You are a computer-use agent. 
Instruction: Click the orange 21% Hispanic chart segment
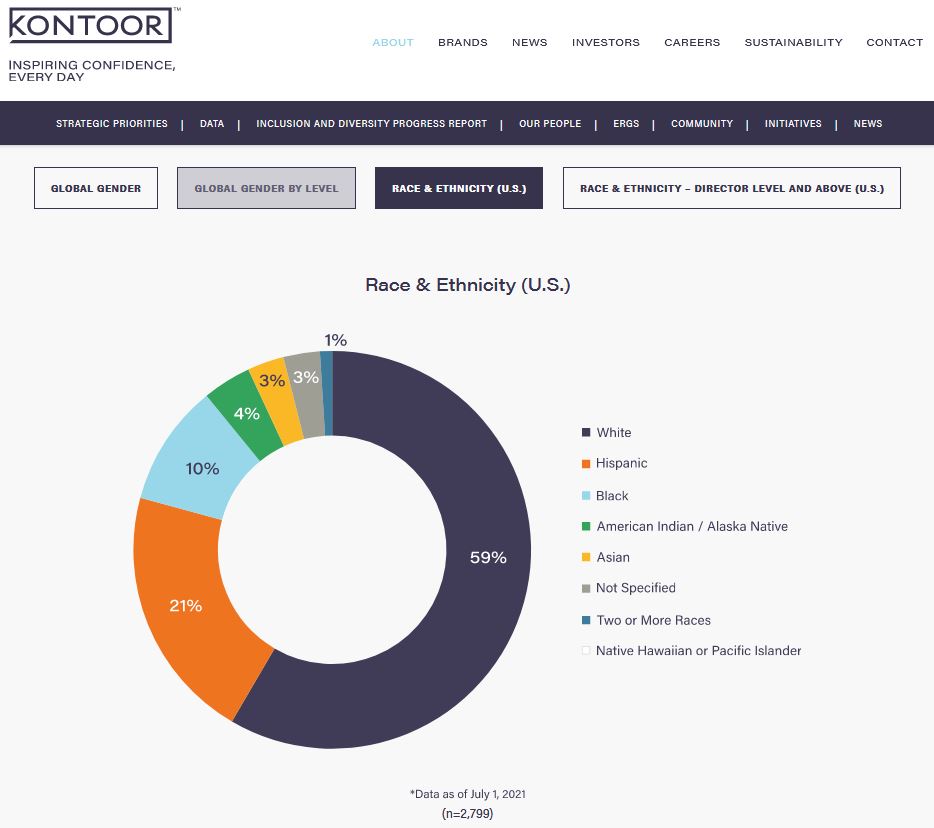(x=185, y=605)
